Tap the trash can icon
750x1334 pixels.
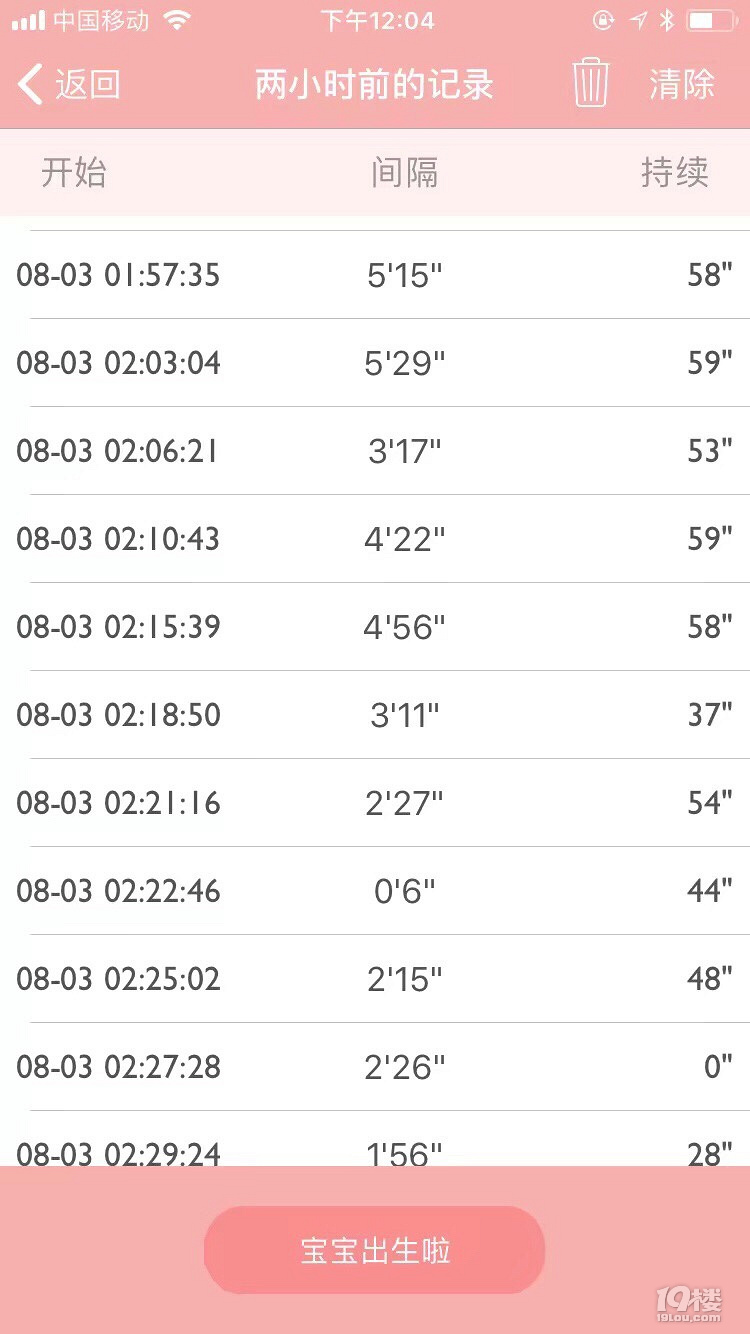591,82
